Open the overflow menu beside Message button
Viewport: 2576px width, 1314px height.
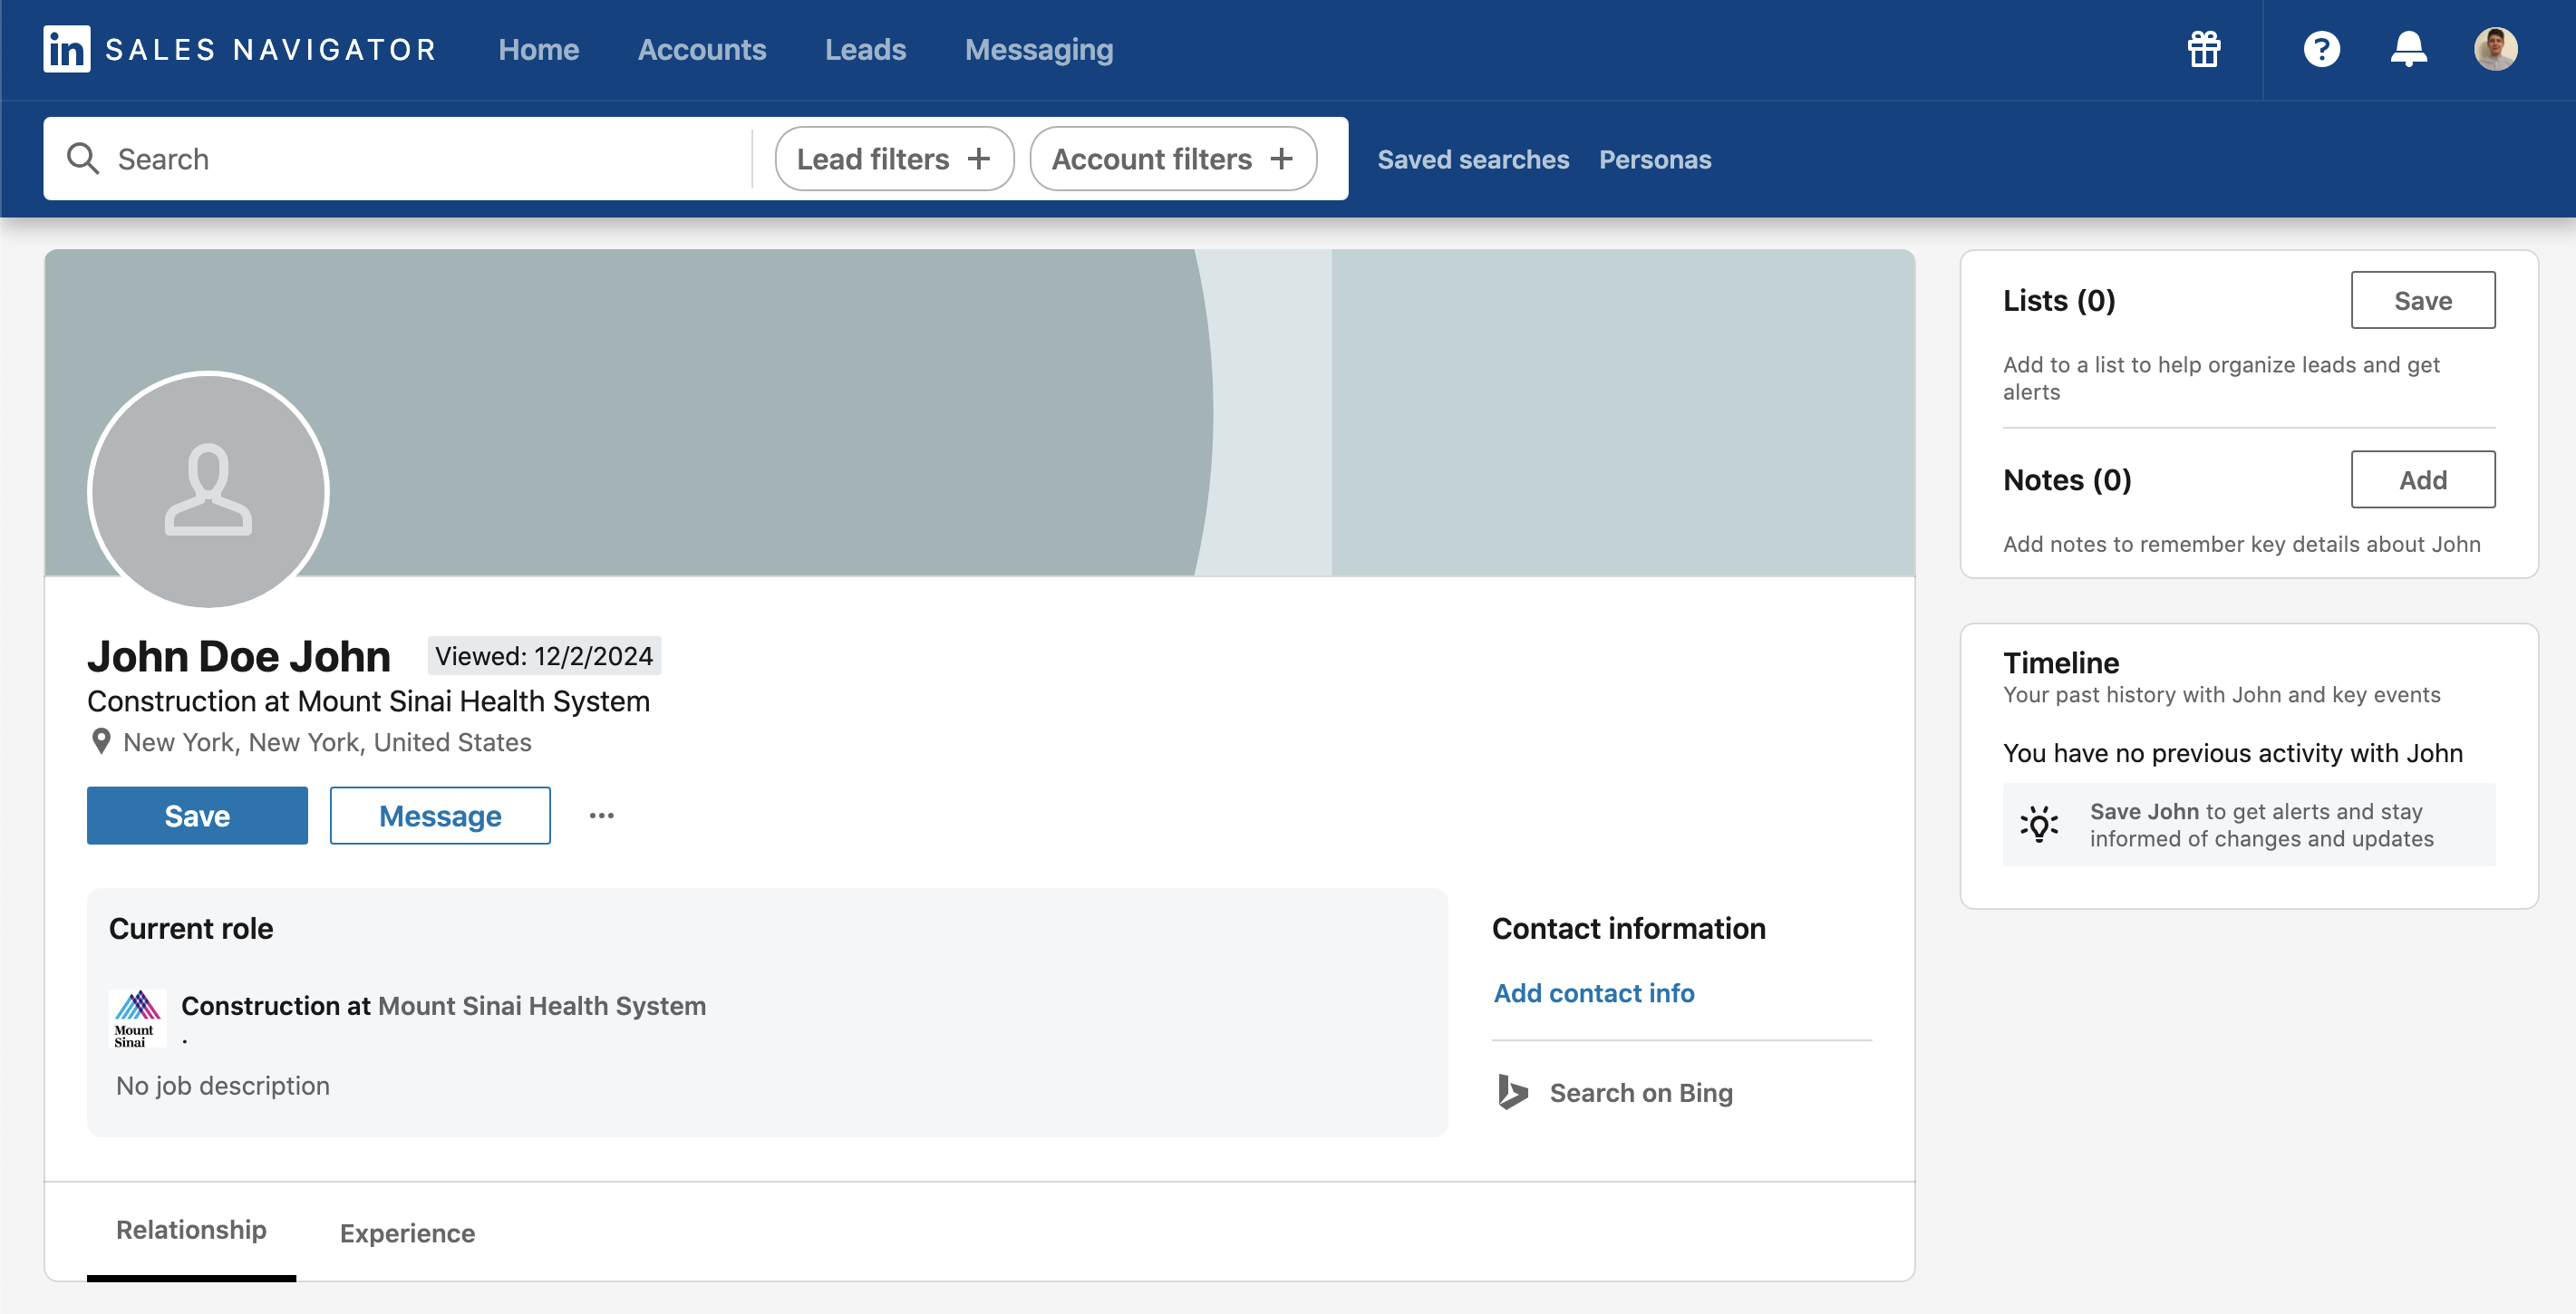[x=603, y=815]
